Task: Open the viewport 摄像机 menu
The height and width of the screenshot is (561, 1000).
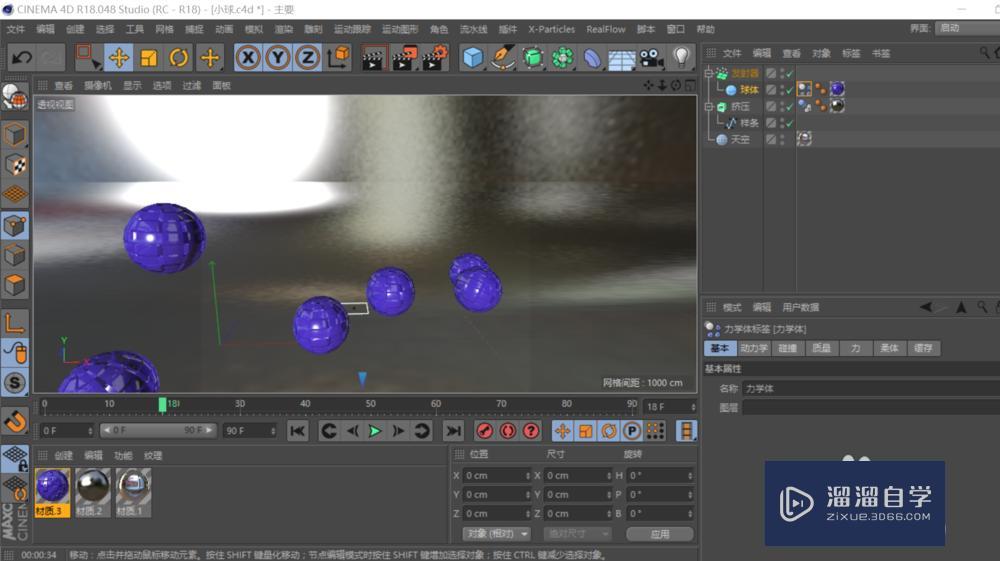Action: 98,85
